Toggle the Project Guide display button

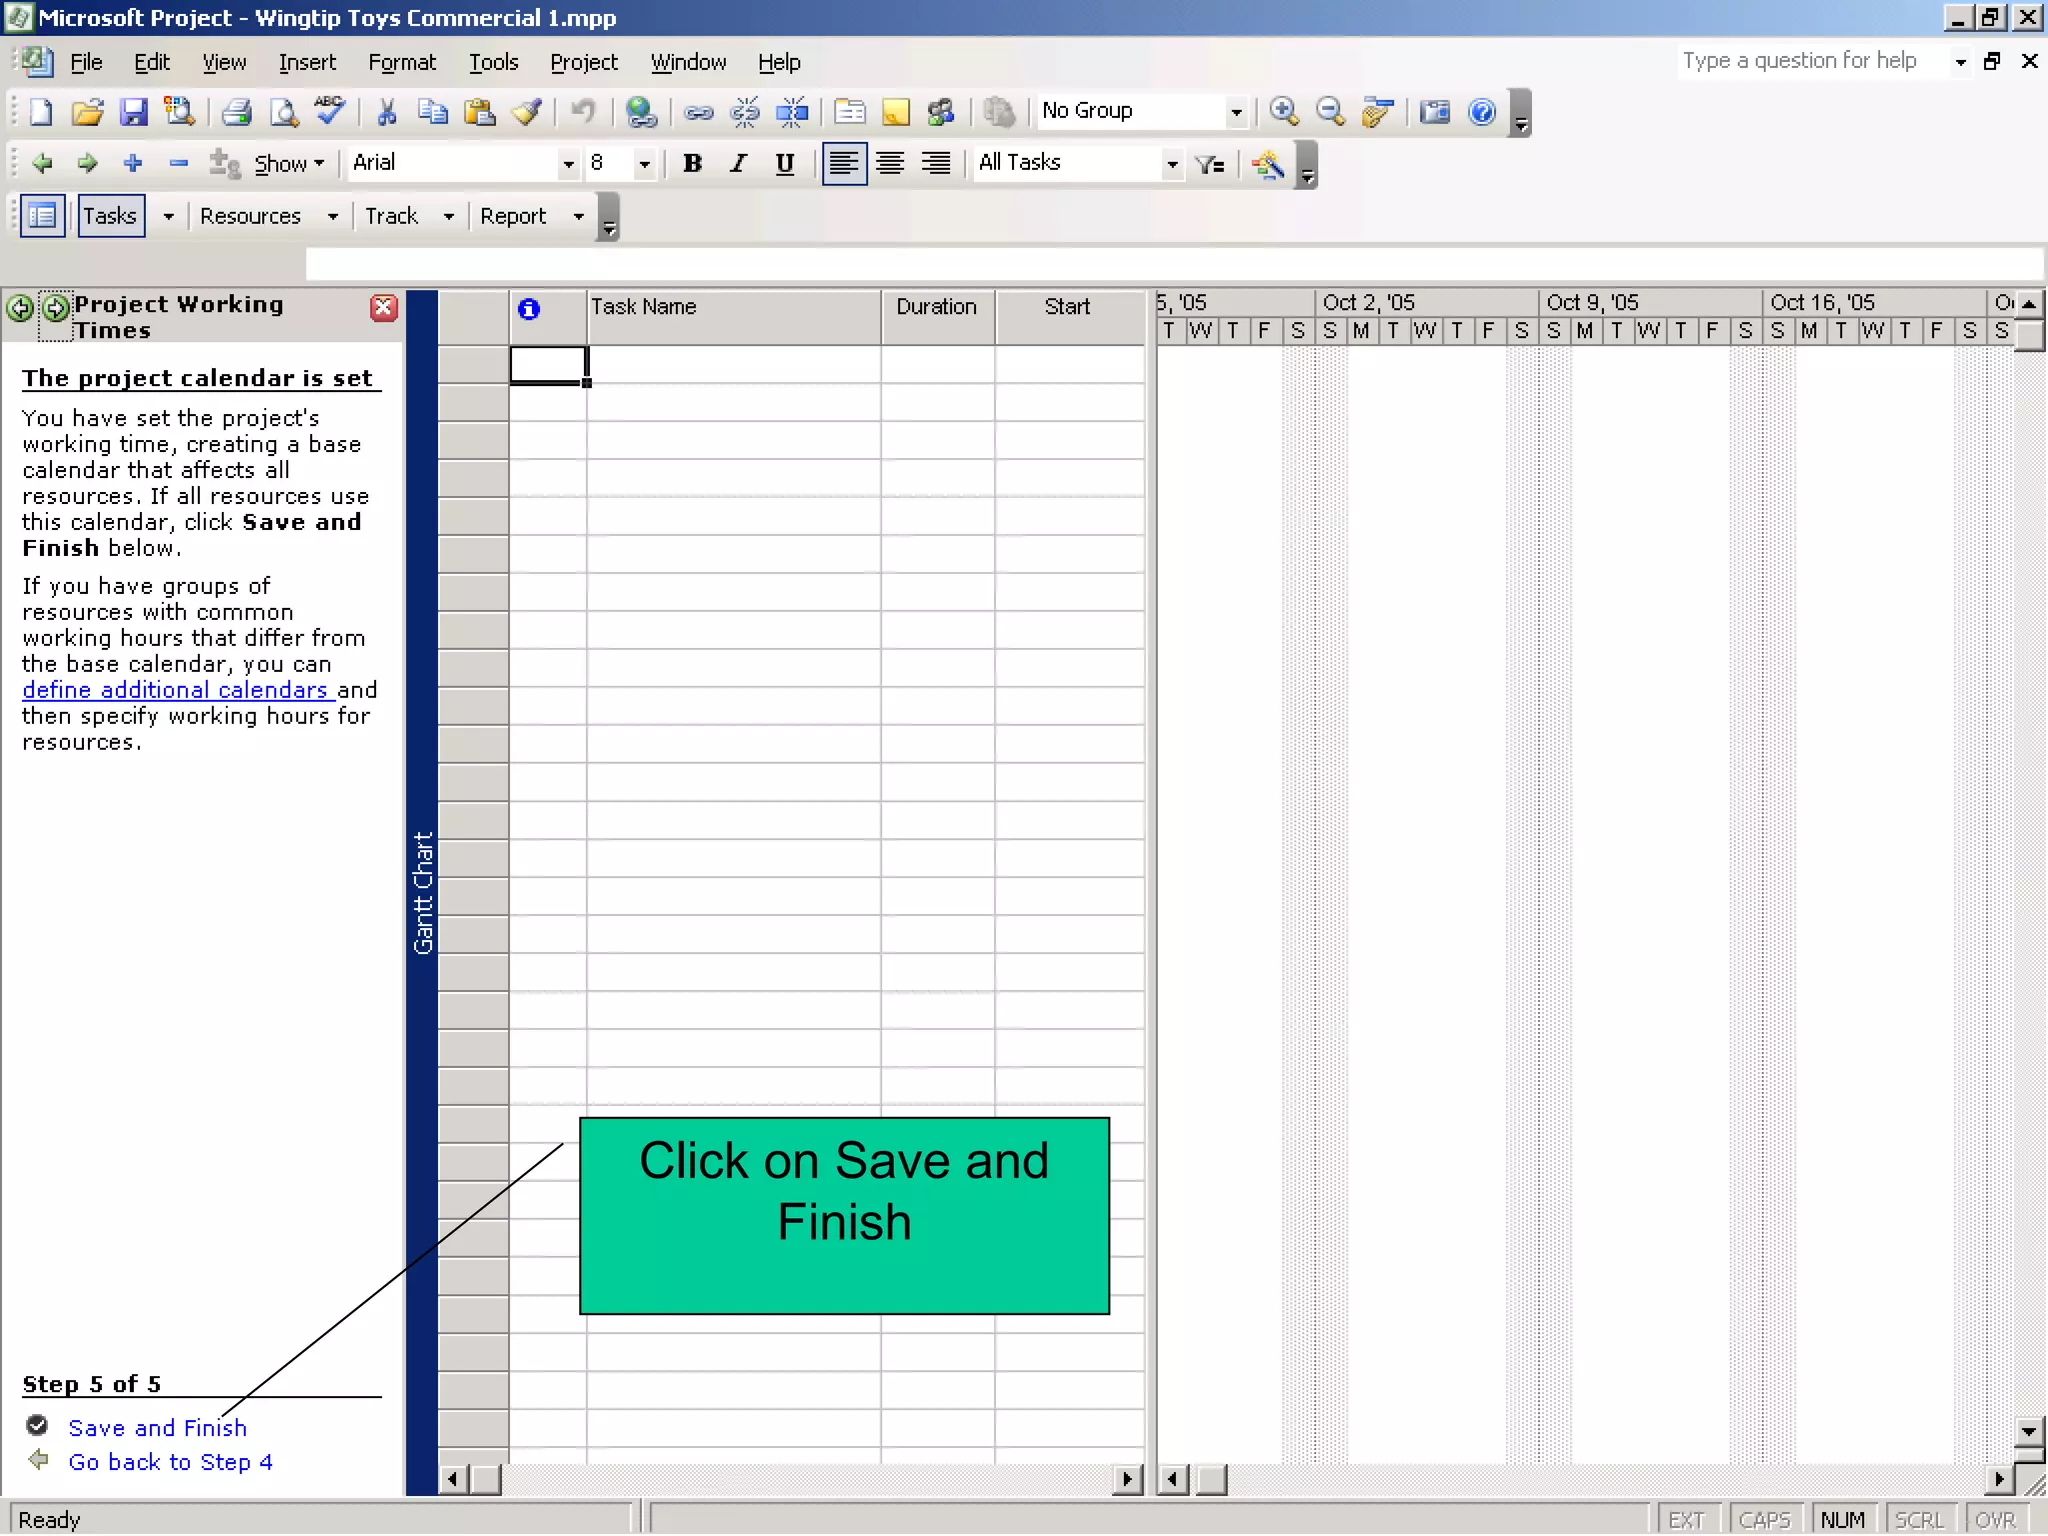[42, 216]
